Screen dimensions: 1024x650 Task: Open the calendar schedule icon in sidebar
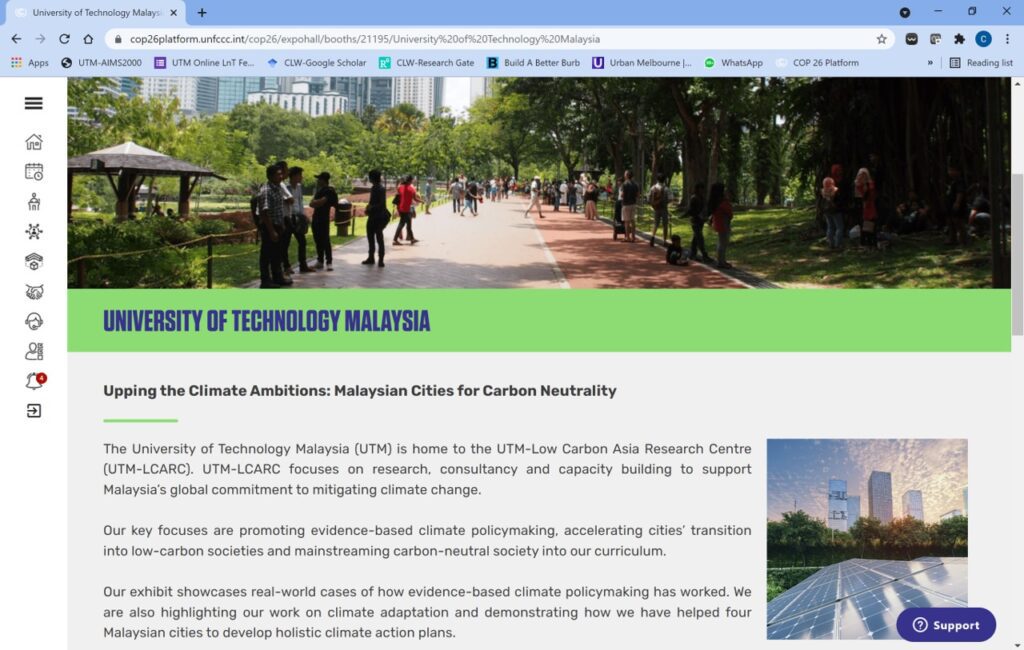point(33,172)
